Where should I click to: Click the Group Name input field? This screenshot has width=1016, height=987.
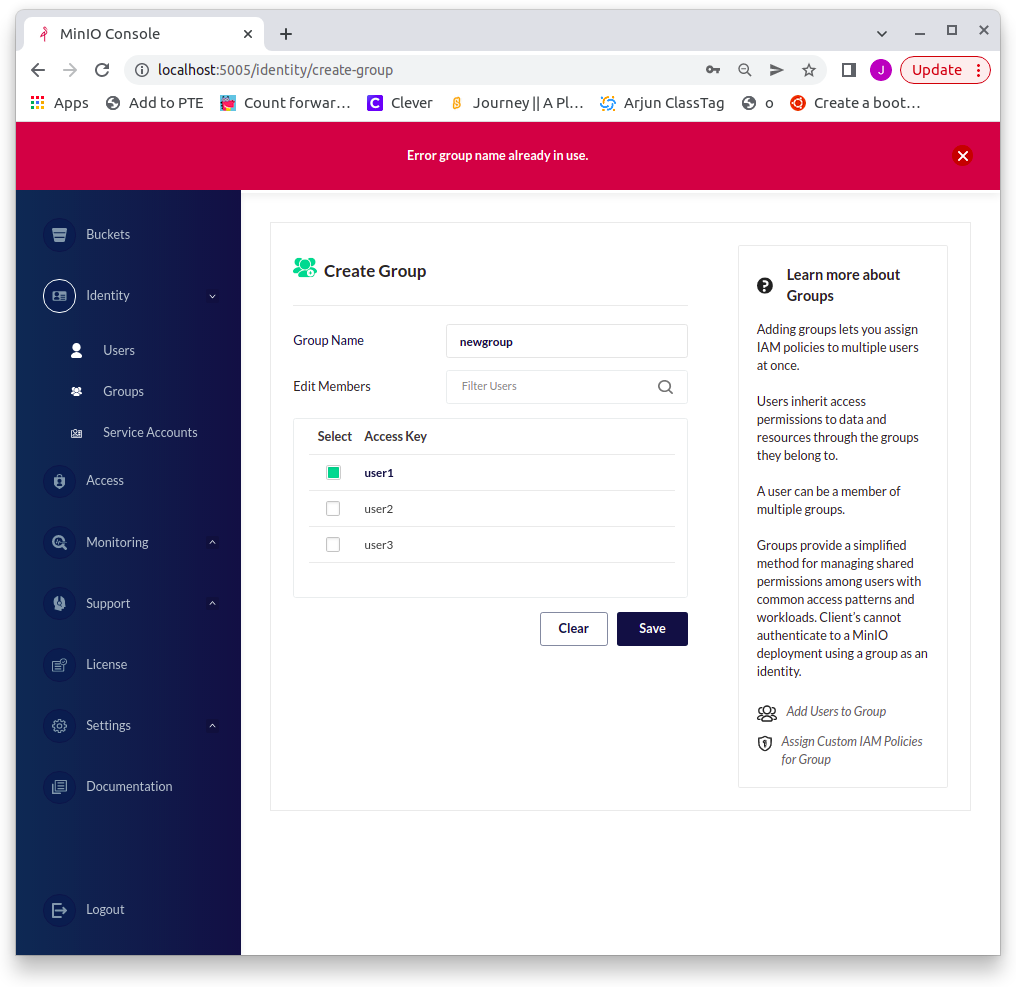[x=566, y=341]
